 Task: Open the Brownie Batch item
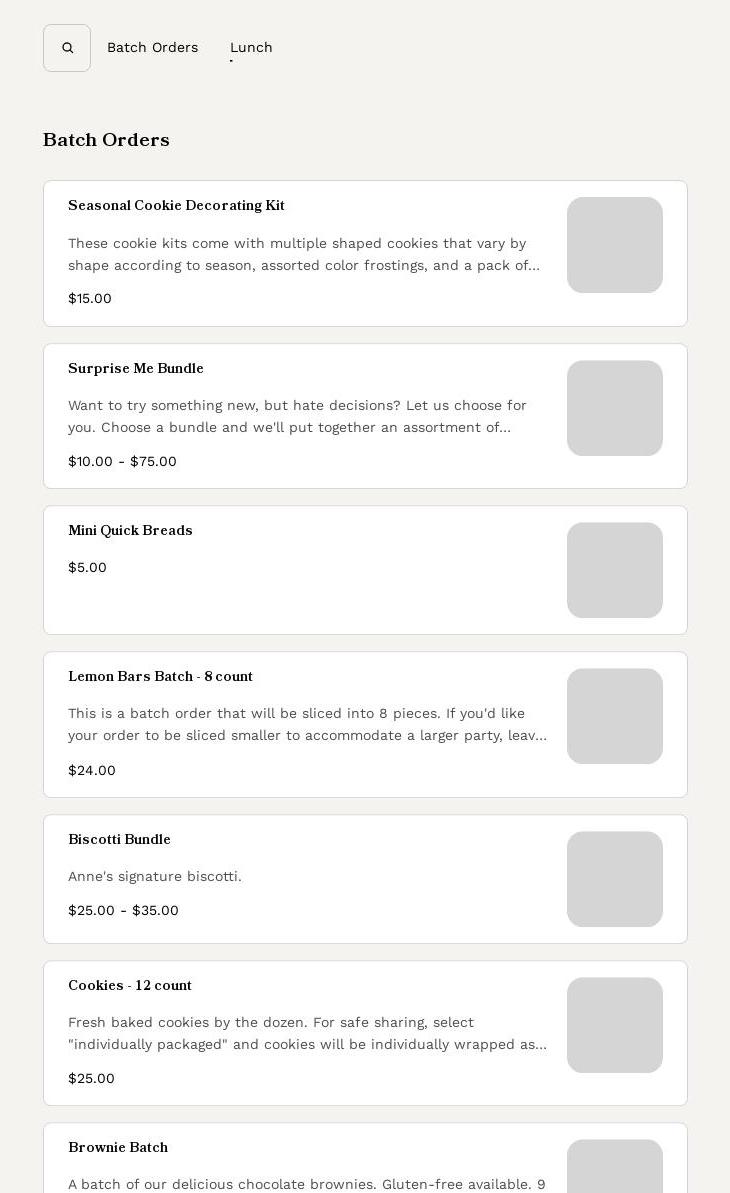tap(118, 1148)
